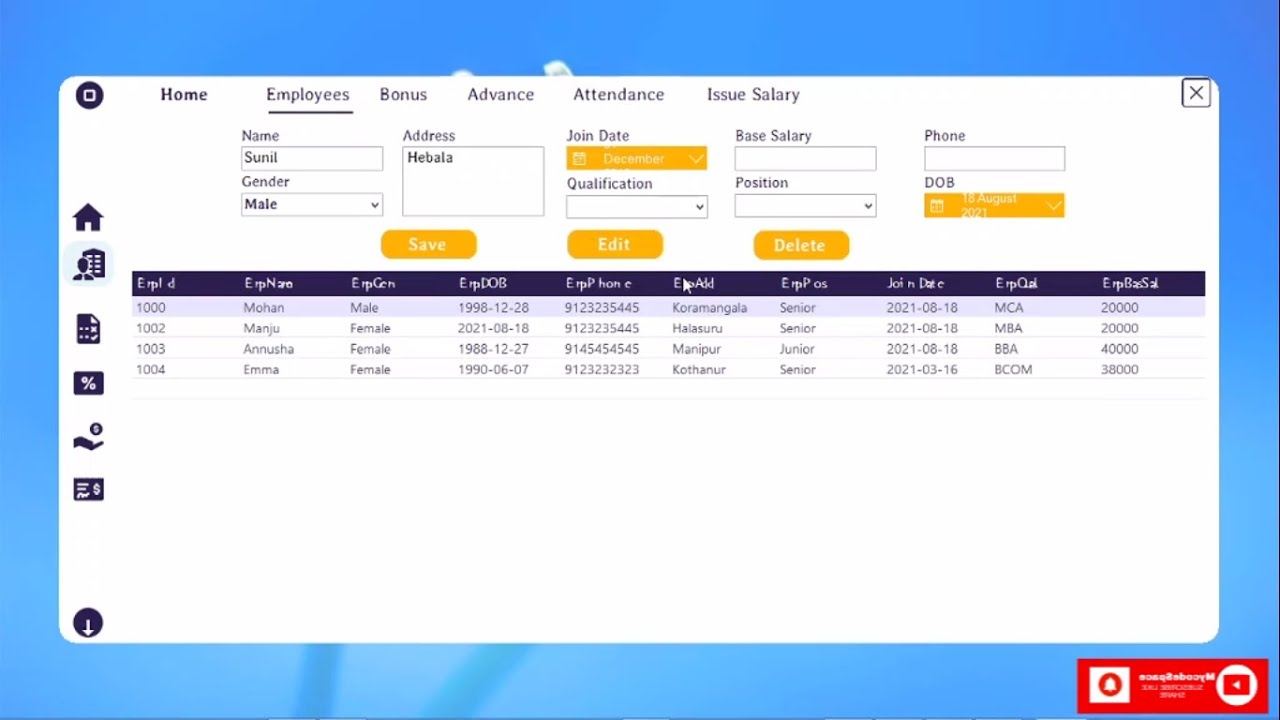The width and height of the screenshot is (1280, 720).
Task: Click the Phone input field
Action: 995,158
